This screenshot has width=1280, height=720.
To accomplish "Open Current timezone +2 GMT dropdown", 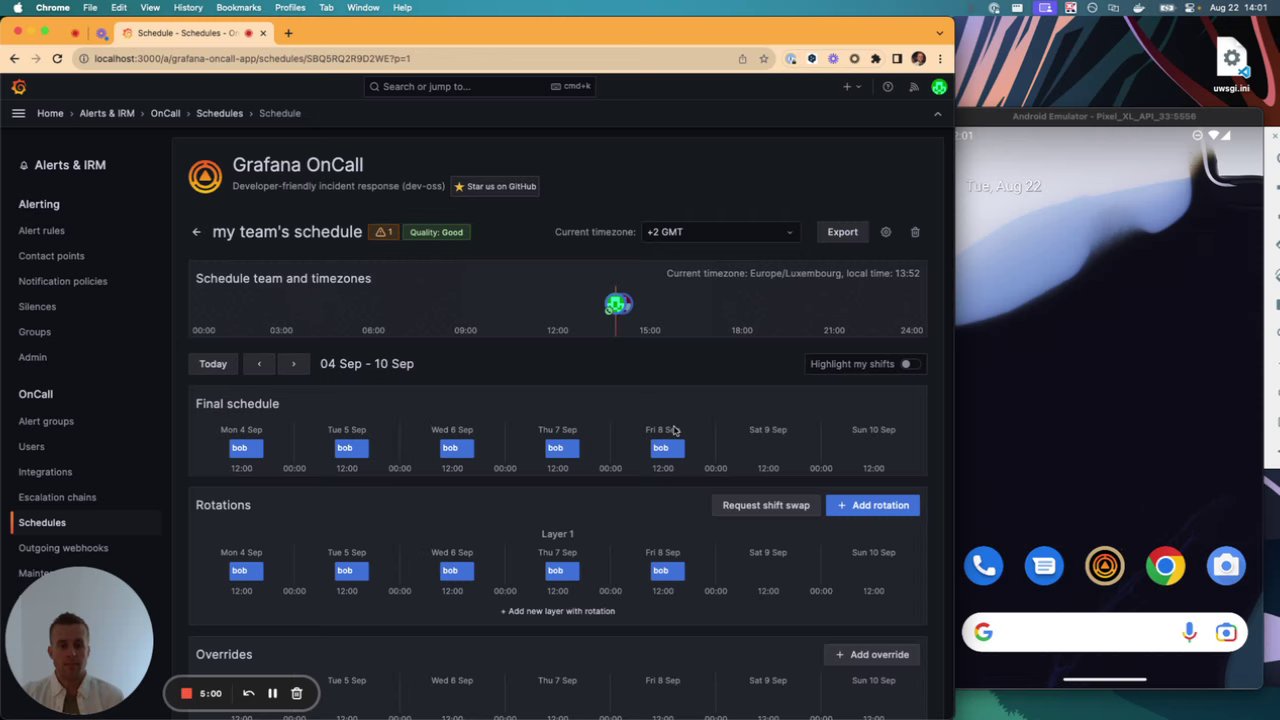I will (x=720, y=232).
